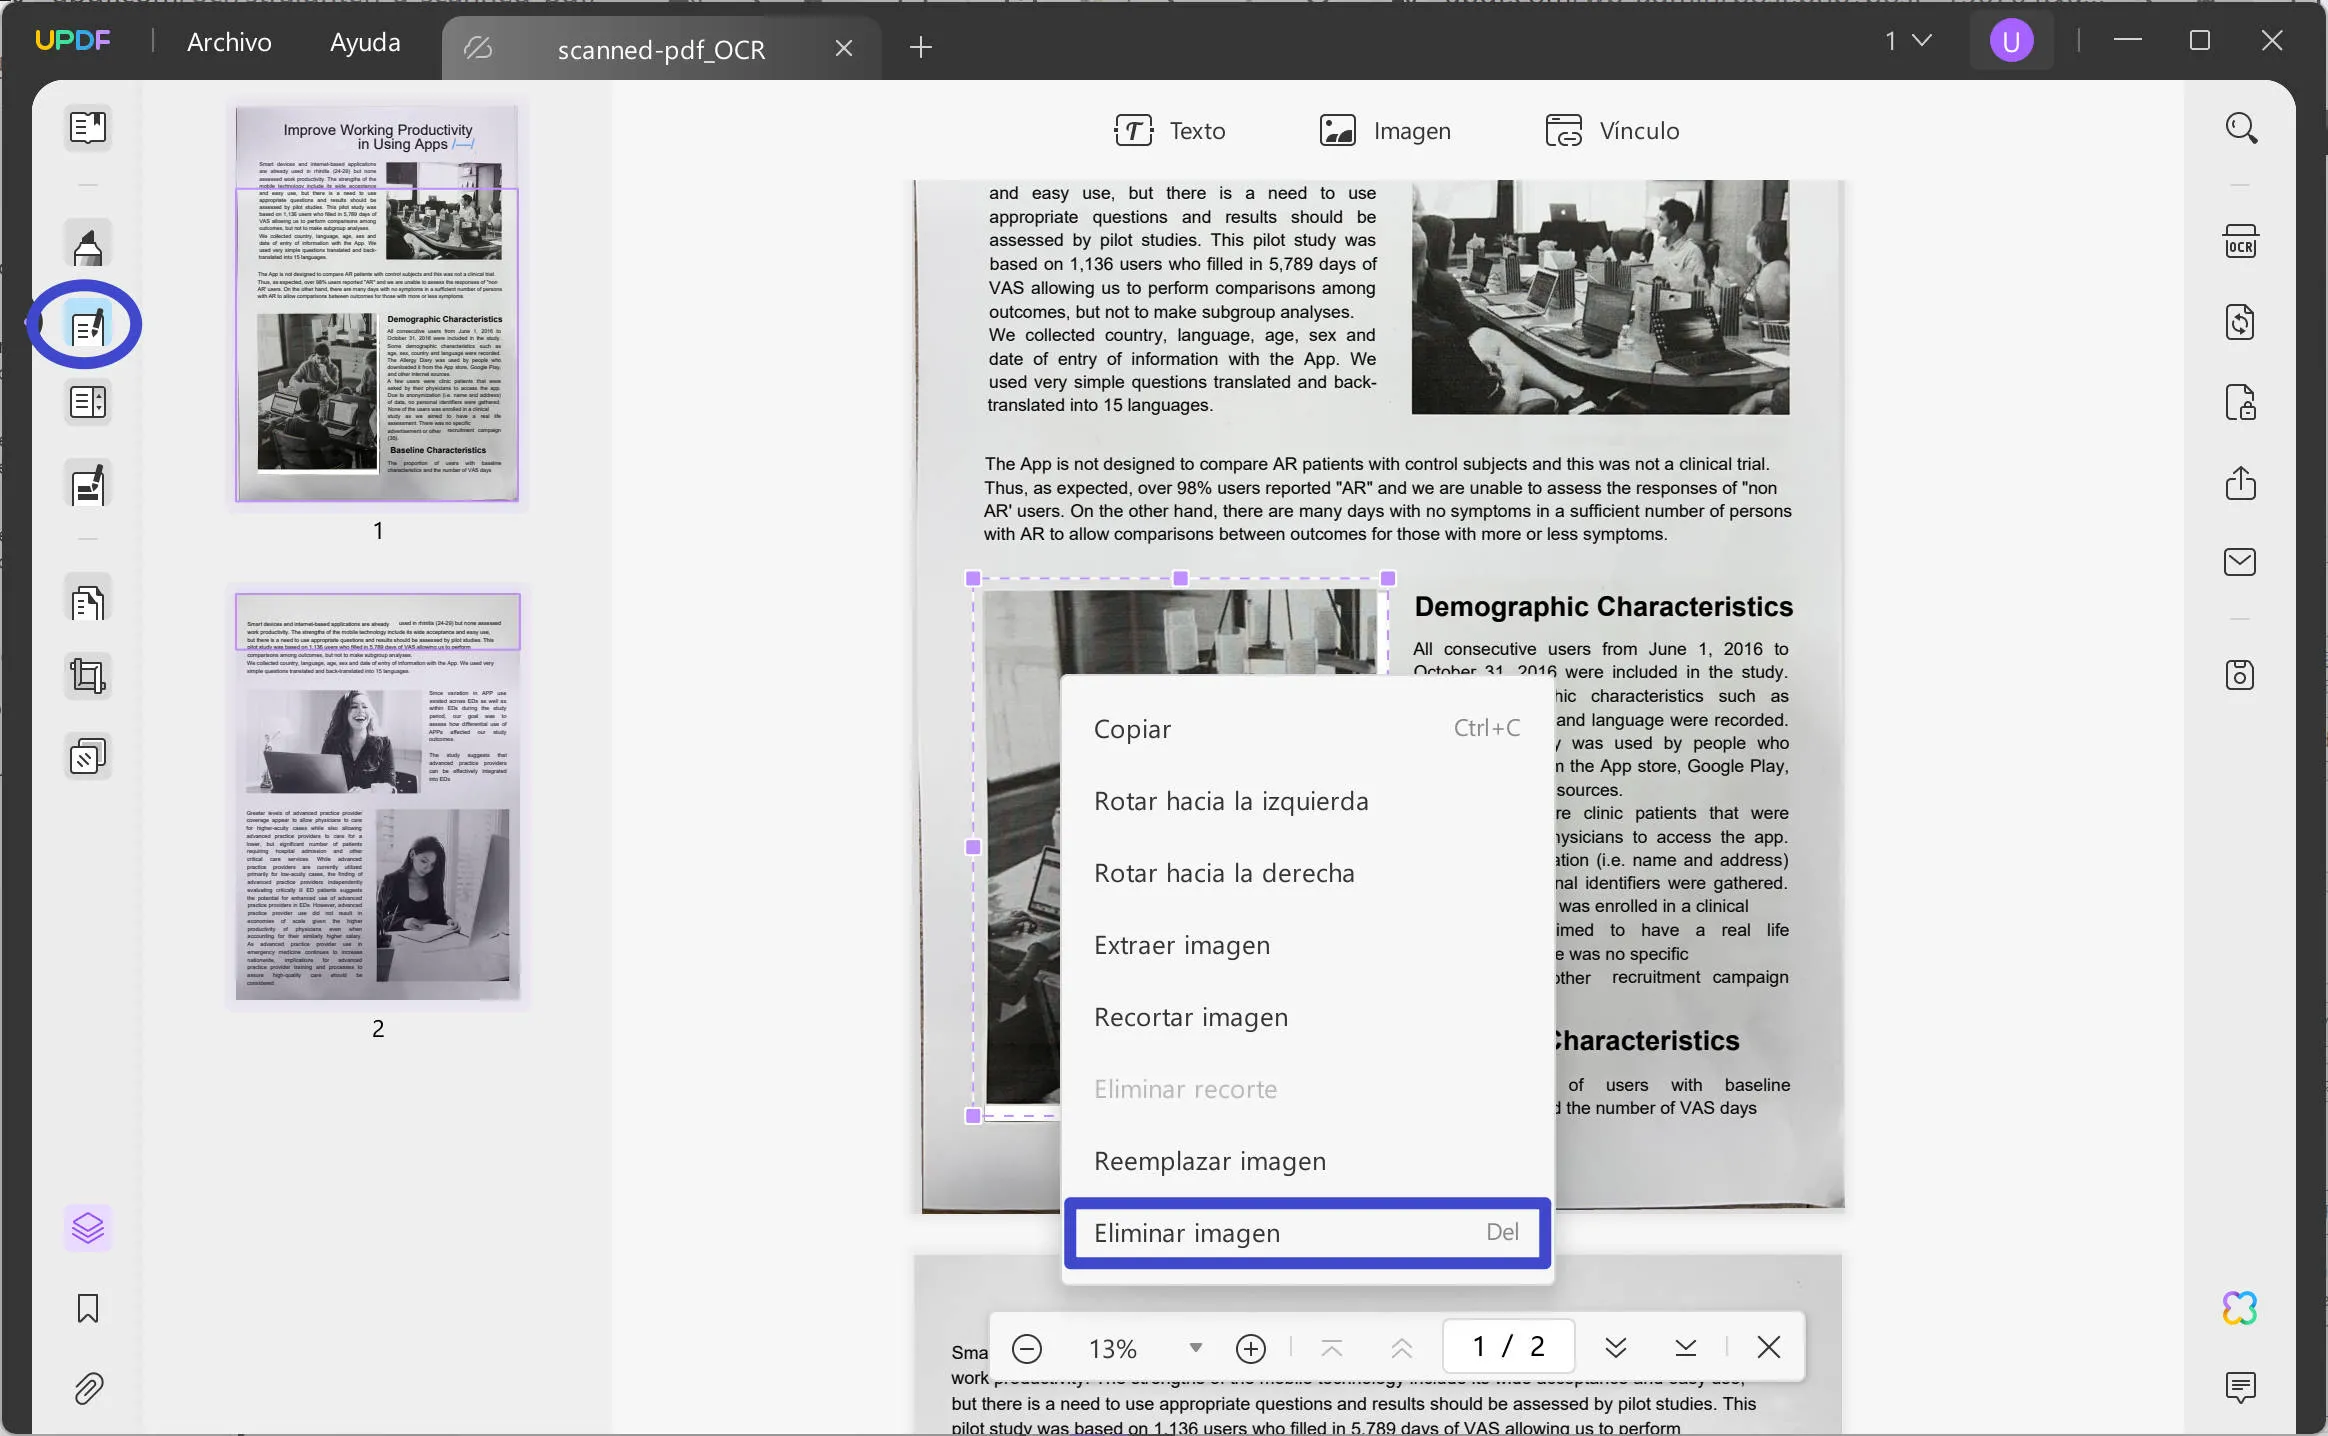Open the Comments panel icon
The image size is (2328, 1436).
click(x=2241, y=1387)
